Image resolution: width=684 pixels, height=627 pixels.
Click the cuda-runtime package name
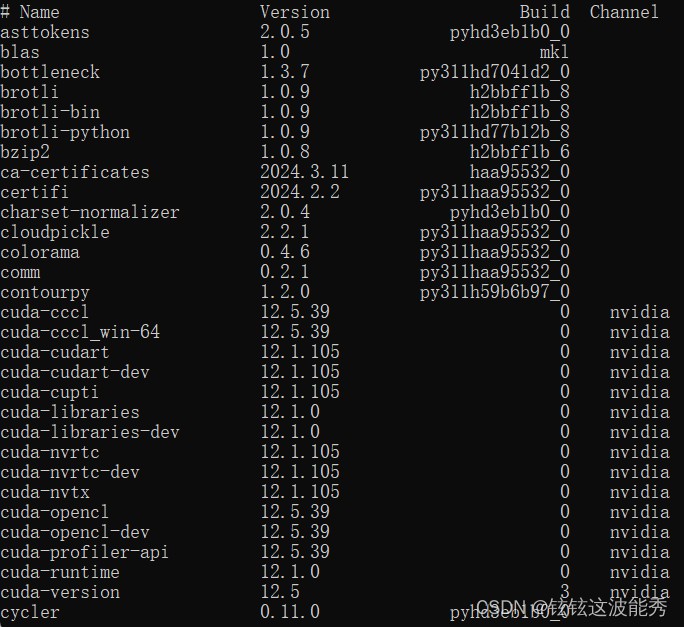pos(60,572)
